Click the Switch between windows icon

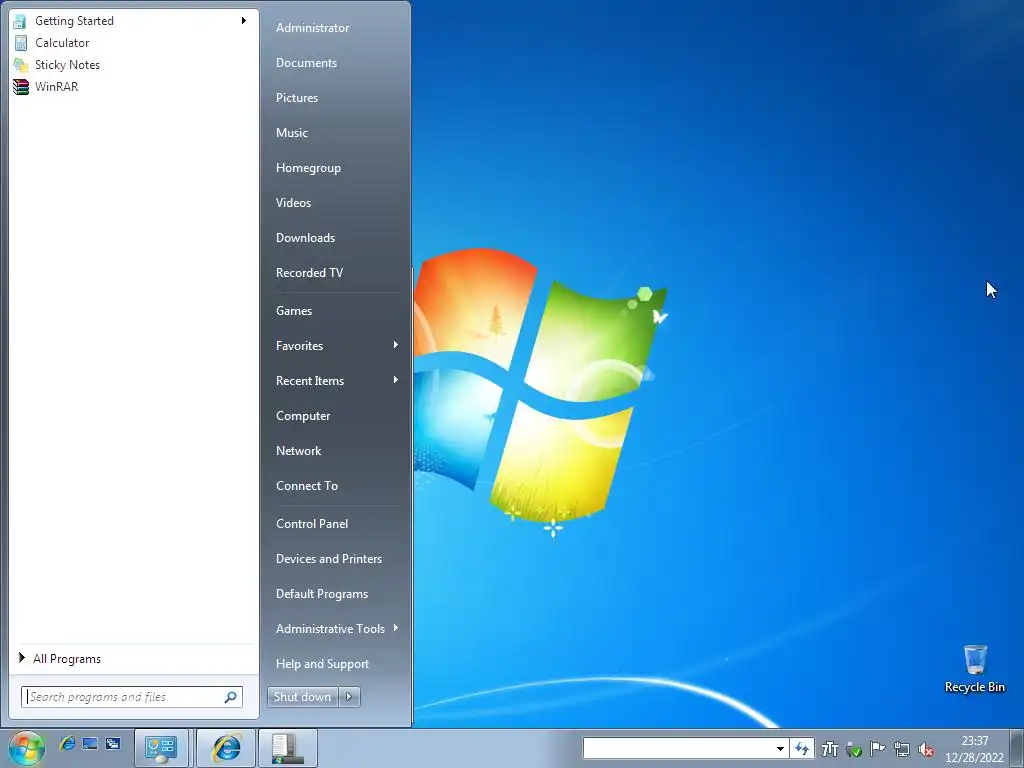[x=113, y=743]
